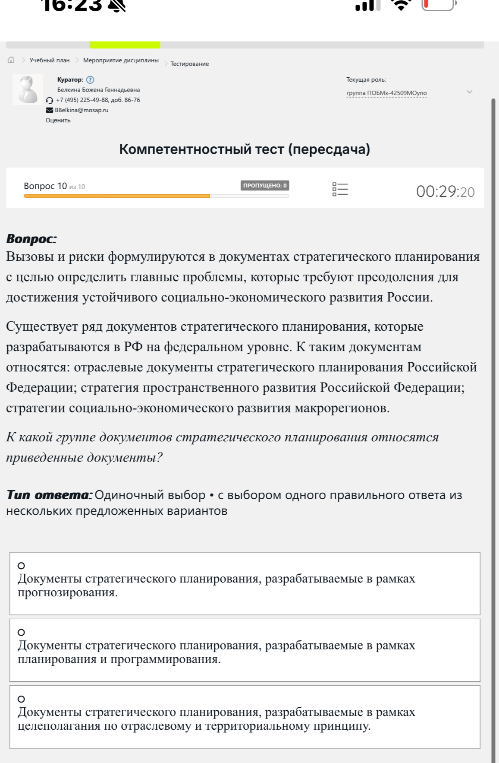Click the curator phone number
Viewport: 499px width, 763px height.
coord(98,100)
